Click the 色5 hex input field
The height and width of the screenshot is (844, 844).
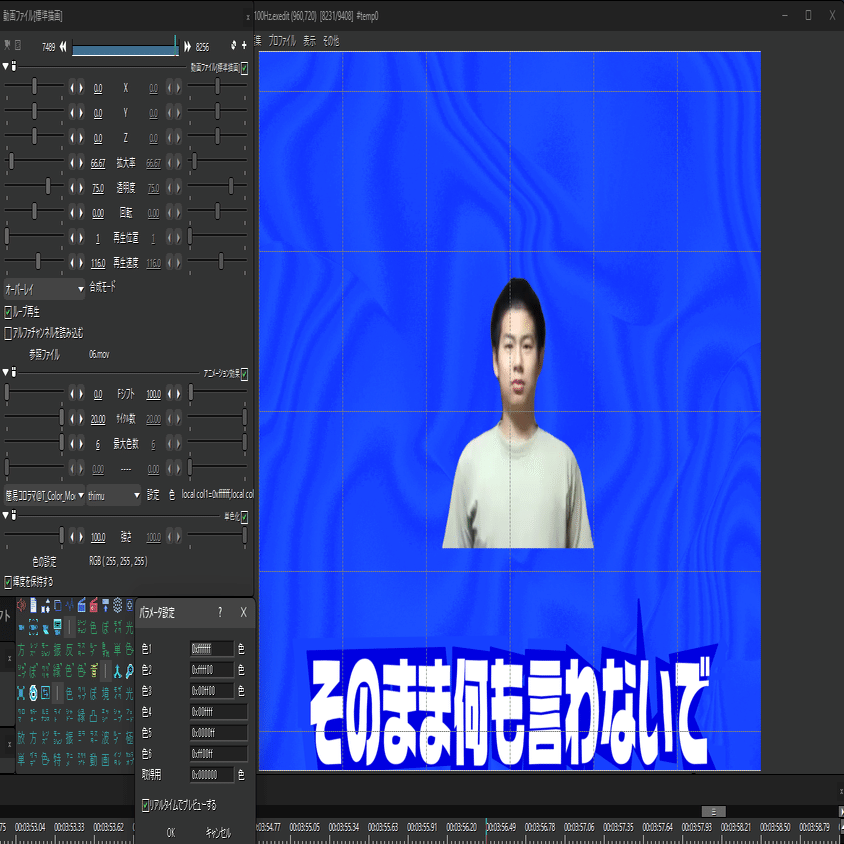click(219, 733)
